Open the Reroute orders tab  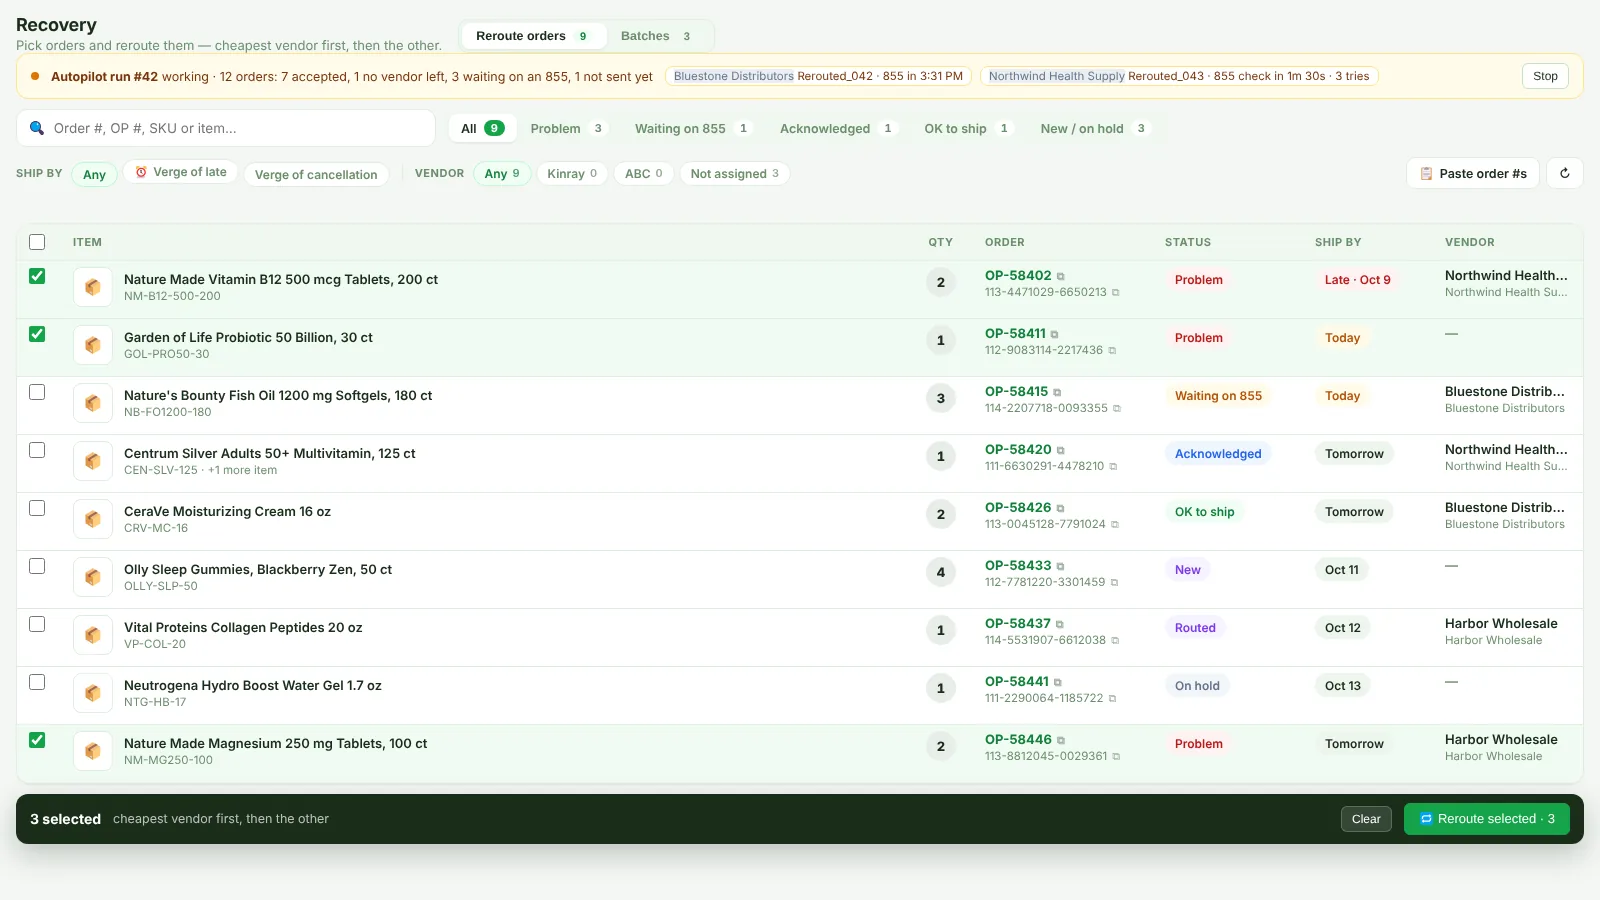tap(533, 36)
